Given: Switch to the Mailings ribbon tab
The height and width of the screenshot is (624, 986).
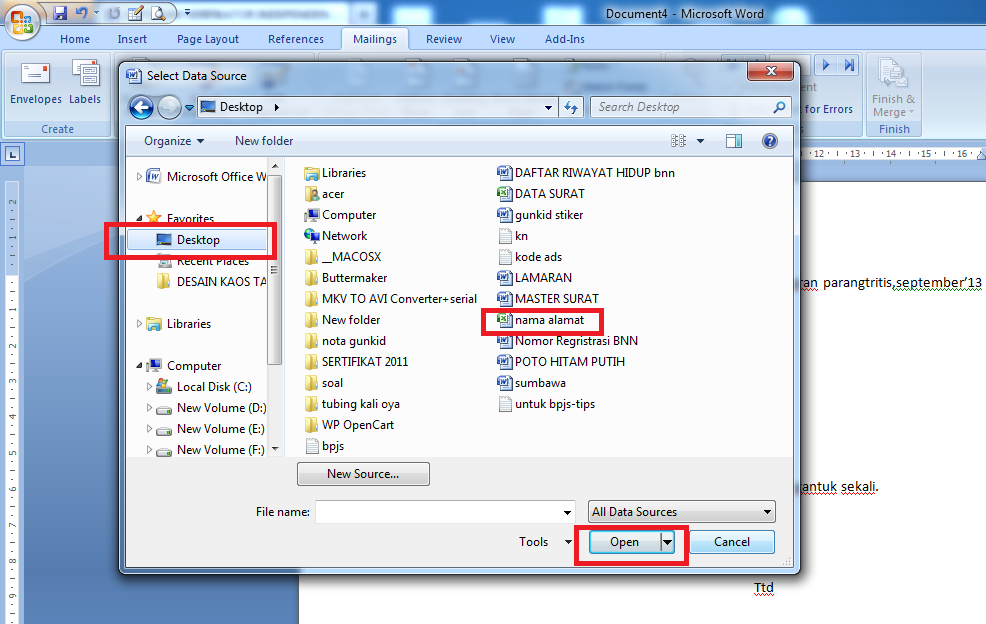Looking at the screenshot, I should click(375, 39).
